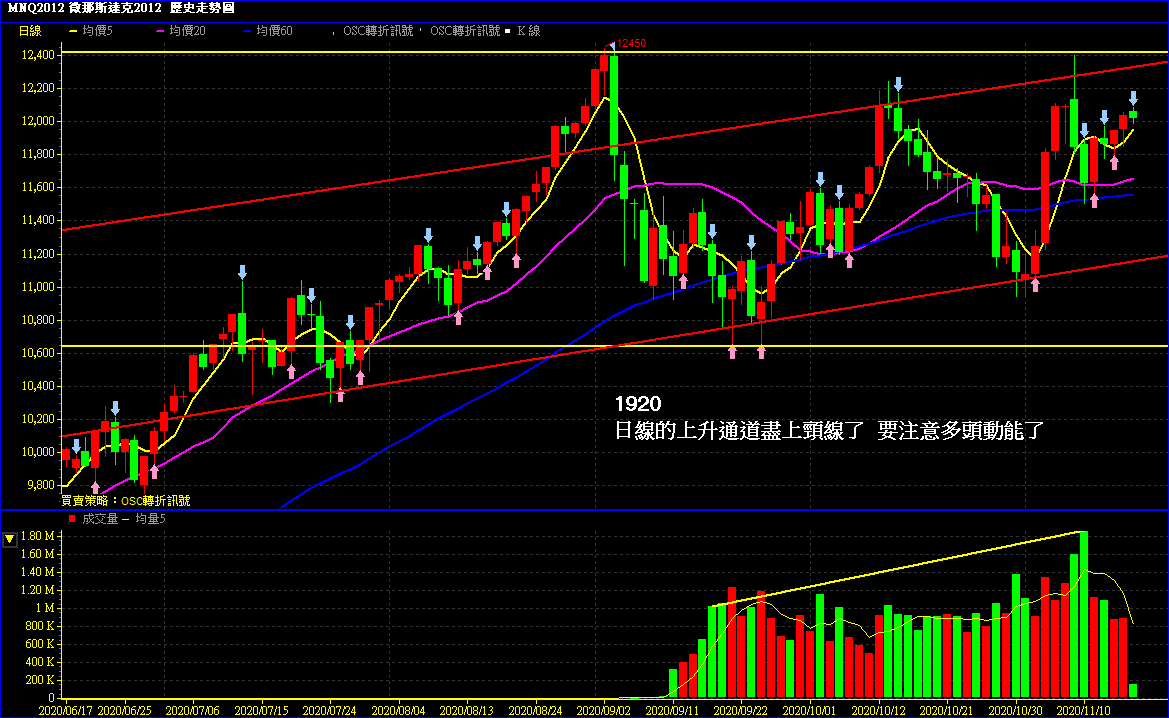Screen dimensions: 1169x718
Task: Click the 11,800 price axis label
Action: point(38,154)
